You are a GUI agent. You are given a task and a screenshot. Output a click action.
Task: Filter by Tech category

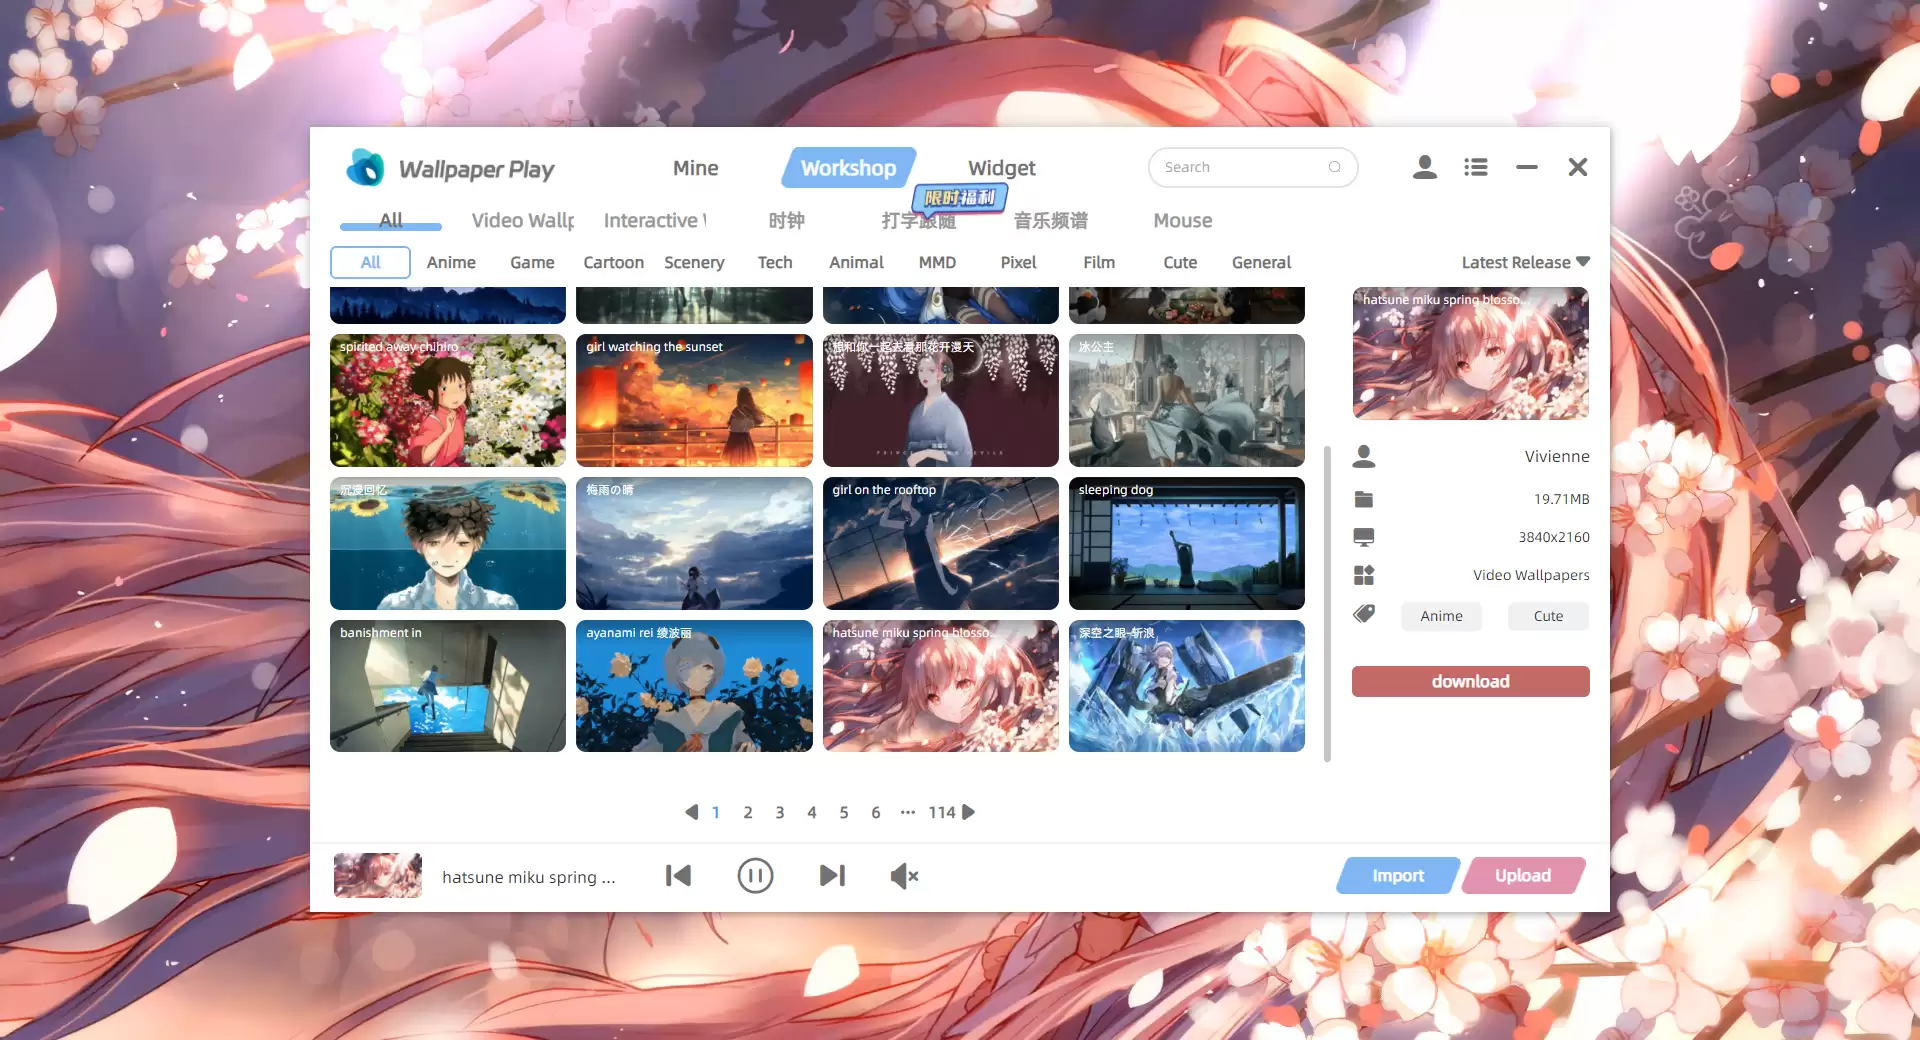pos(775,262)
